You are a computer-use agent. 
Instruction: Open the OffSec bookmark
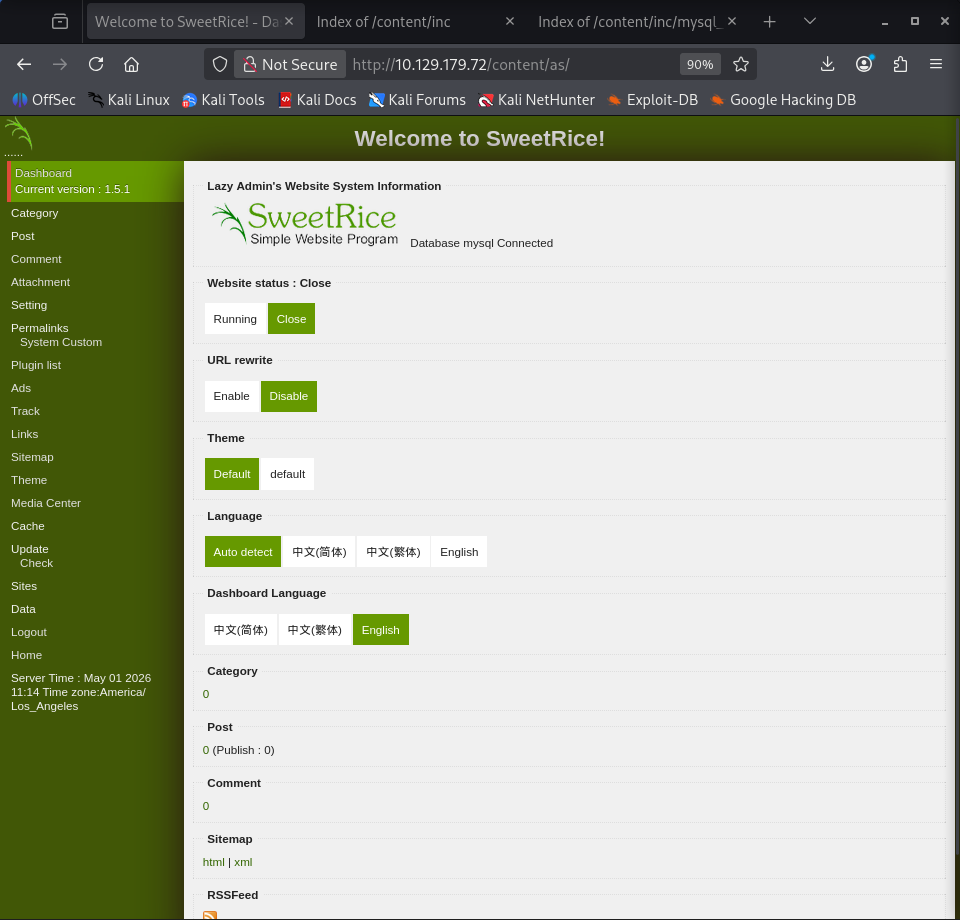click(x=44, y=100)
